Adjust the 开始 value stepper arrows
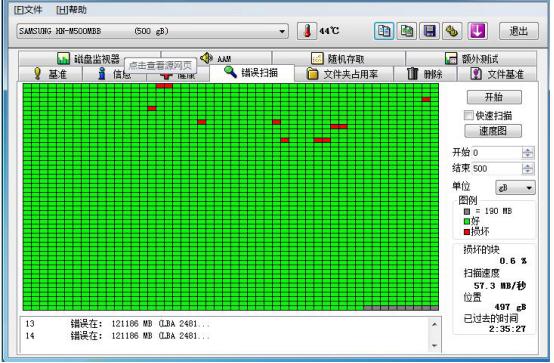The image size is (554, 363). click(x=528, y=153)
